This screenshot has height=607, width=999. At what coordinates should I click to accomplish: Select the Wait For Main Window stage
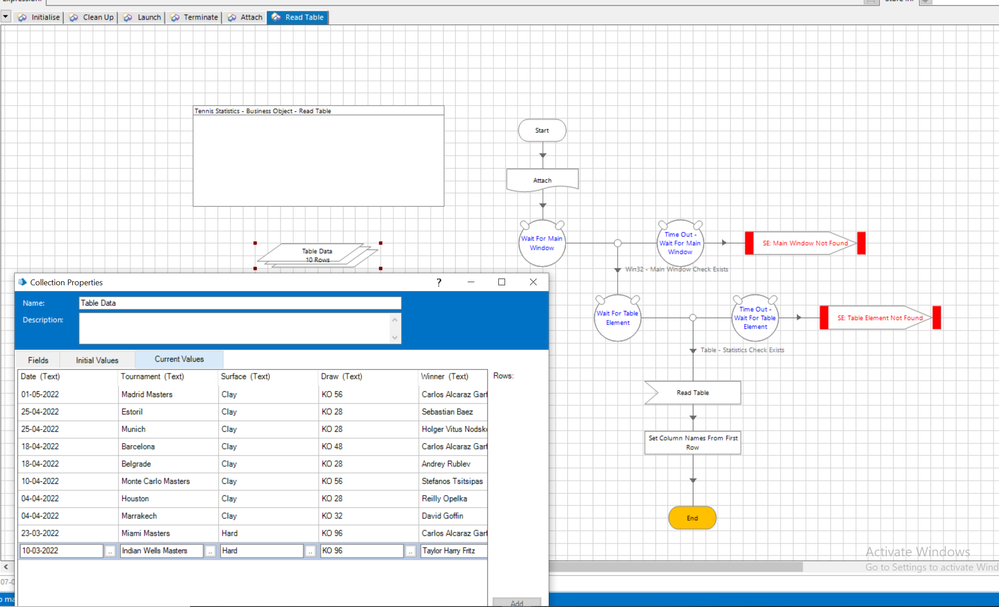tap(542, 243)
